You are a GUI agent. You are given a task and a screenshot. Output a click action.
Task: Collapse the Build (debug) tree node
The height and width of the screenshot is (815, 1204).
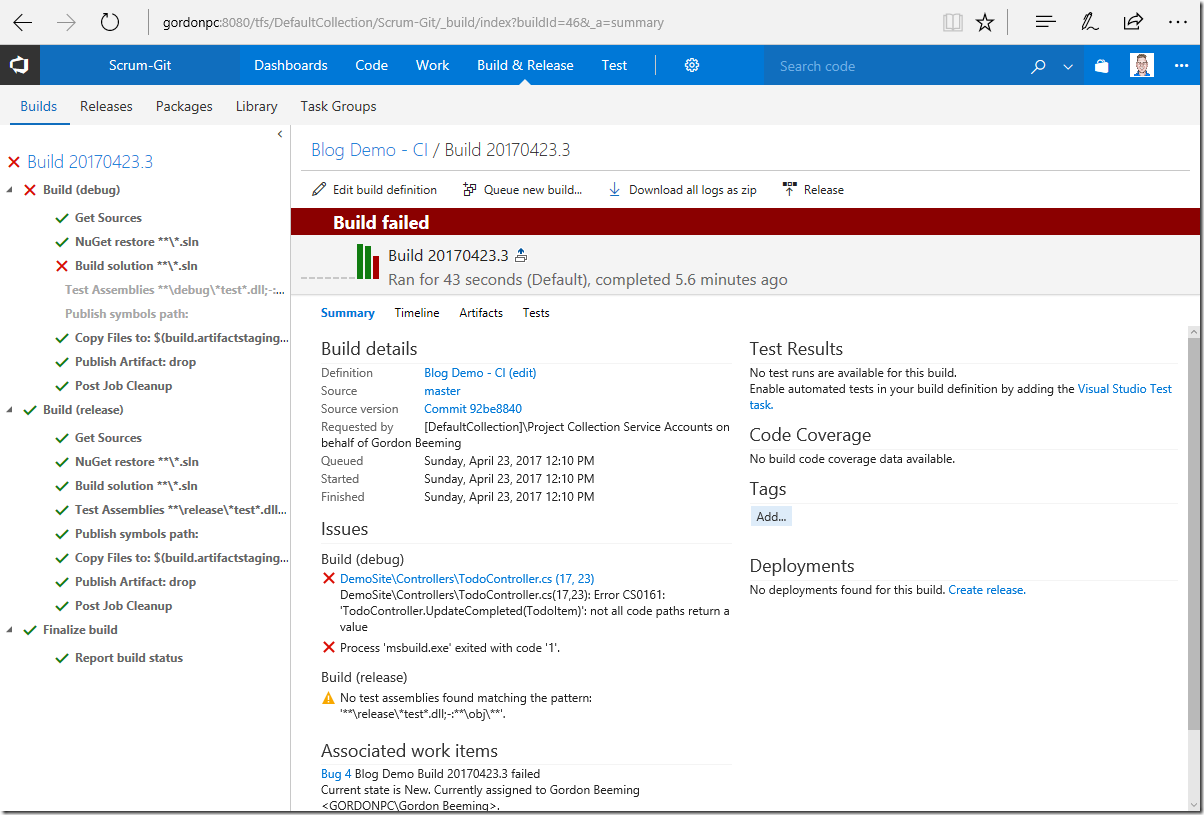coord(10,190)
